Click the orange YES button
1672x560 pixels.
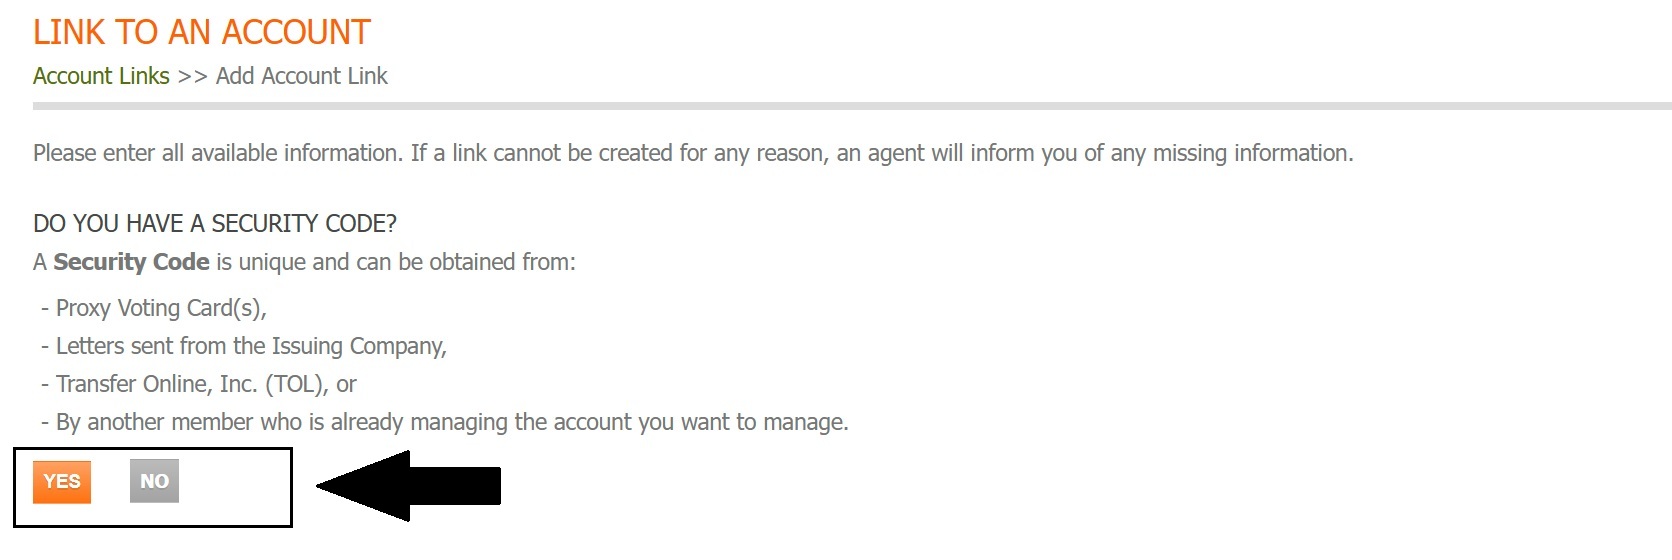[x=62, y=481]
